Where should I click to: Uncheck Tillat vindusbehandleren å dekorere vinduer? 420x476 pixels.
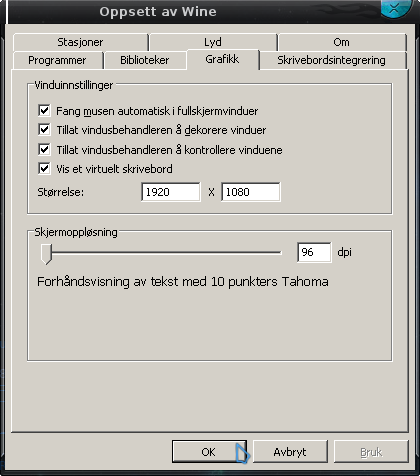coord(44,129)
